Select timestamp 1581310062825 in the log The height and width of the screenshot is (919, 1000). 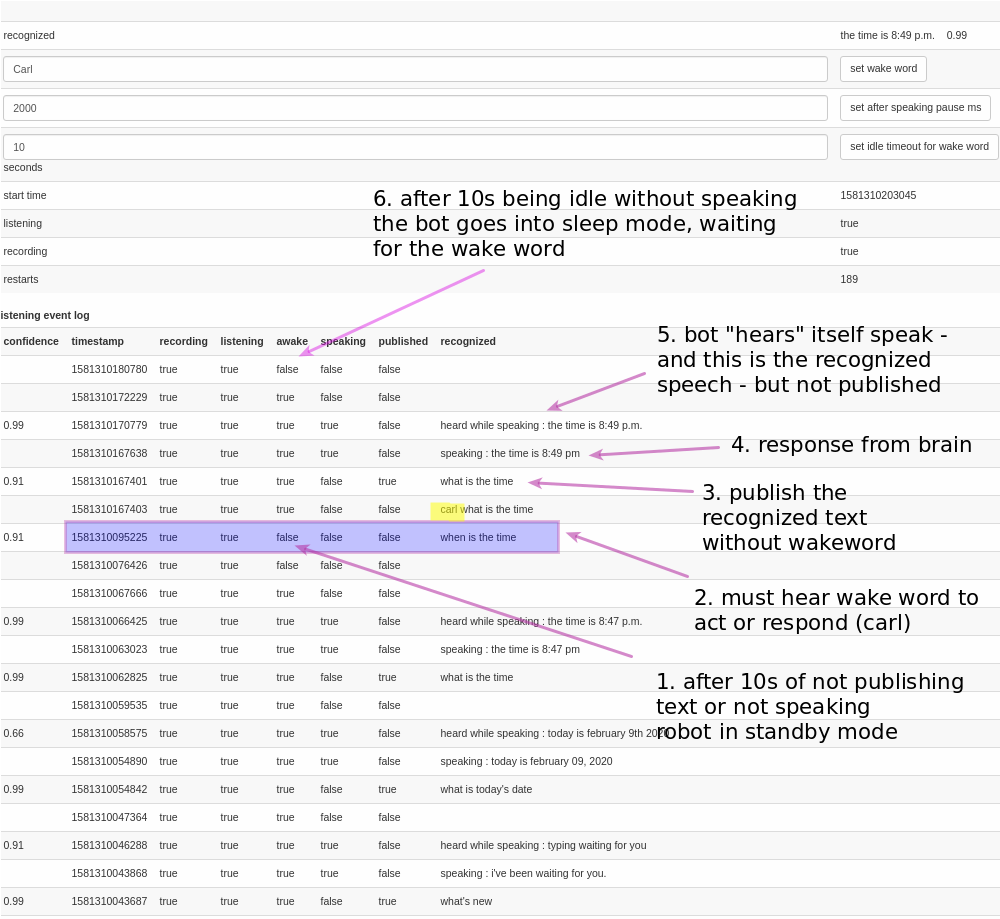point(109,677)
